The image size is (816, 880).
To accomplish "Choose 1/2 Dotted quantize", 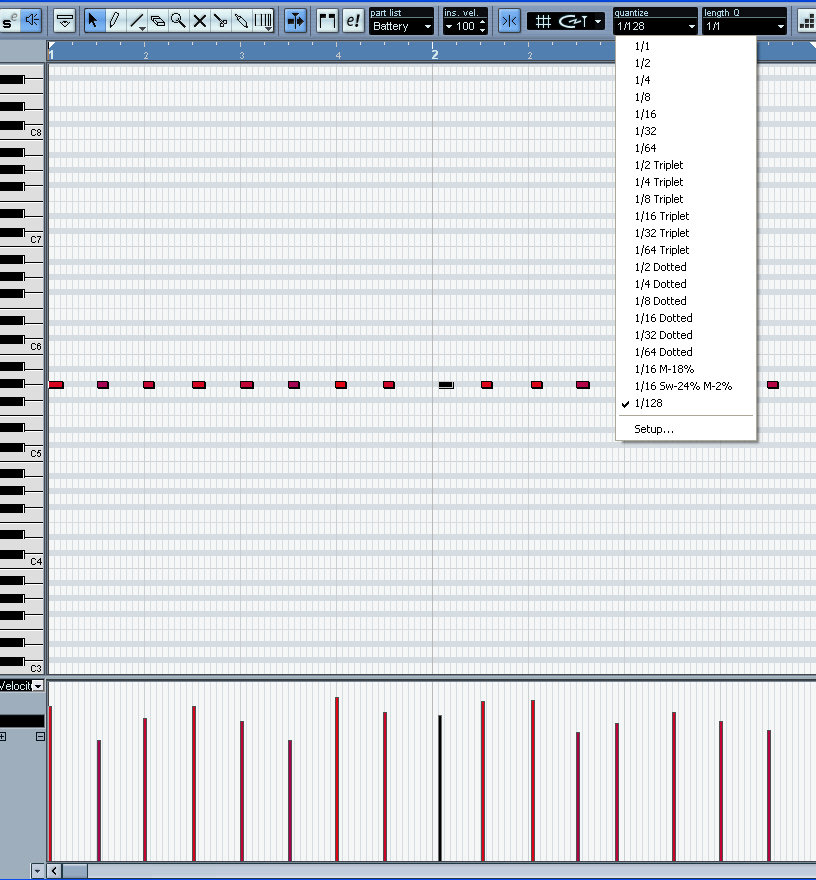I will point(686,267).
